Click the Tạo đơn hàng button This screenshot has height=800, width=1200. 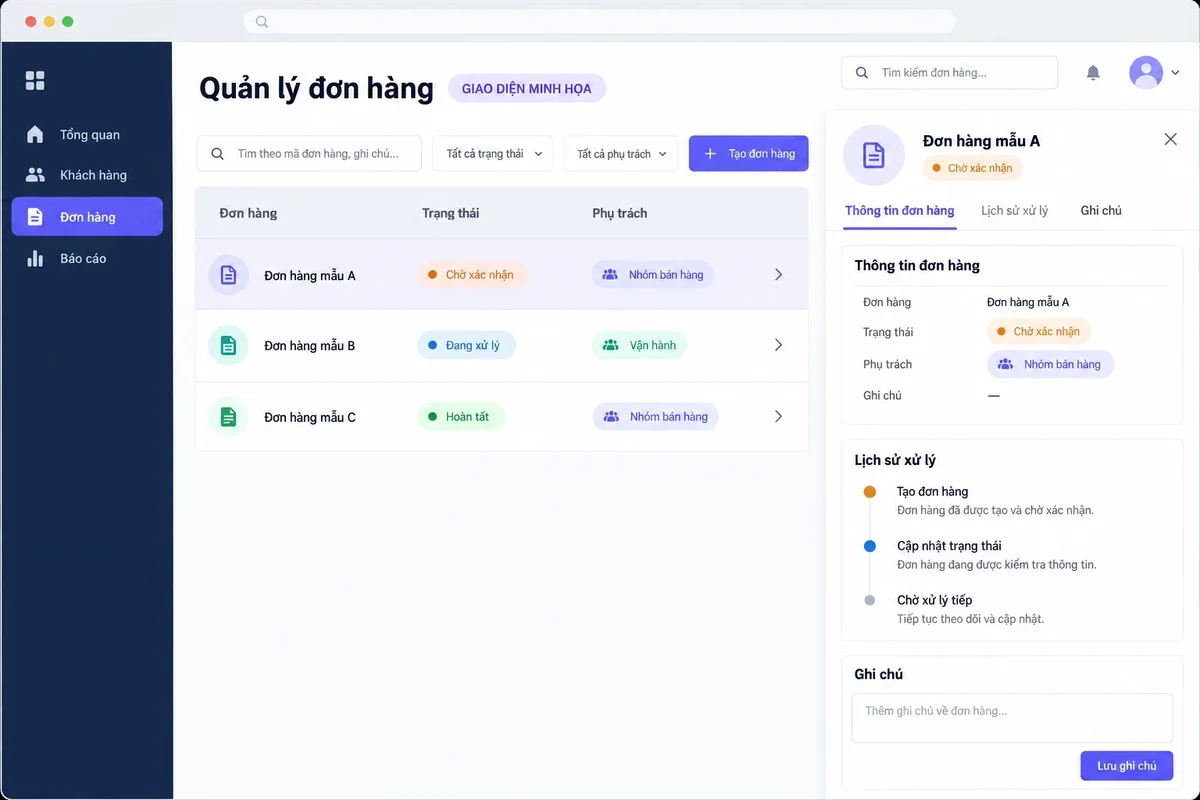coord(748,154)
